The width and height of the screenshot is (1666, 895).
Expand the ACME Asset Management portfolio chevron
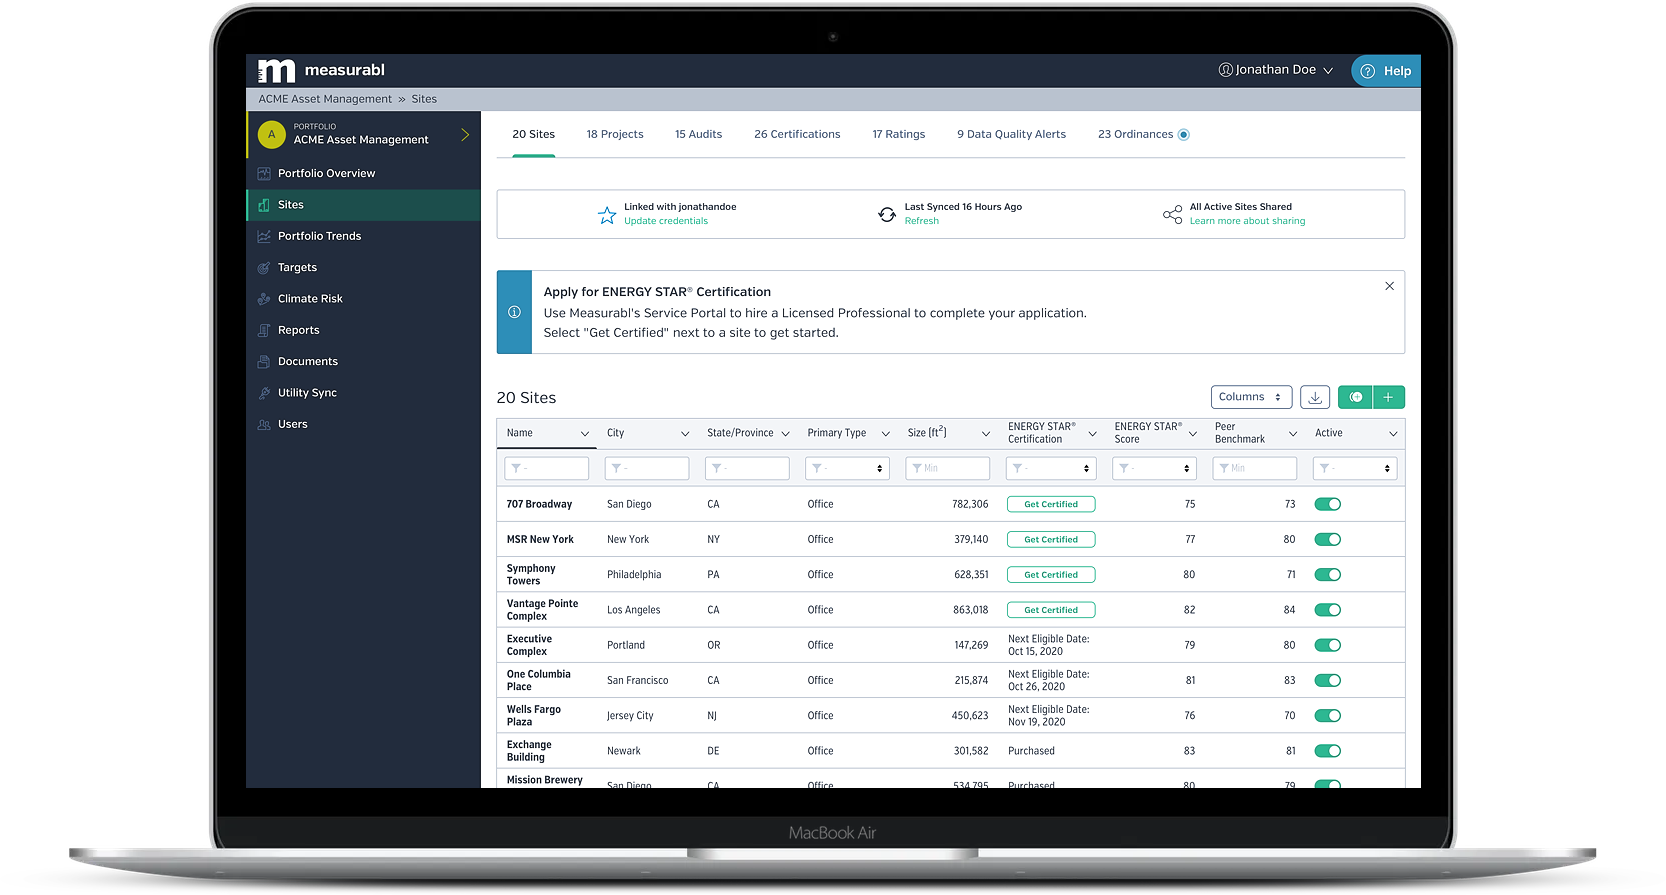point(465,135)
